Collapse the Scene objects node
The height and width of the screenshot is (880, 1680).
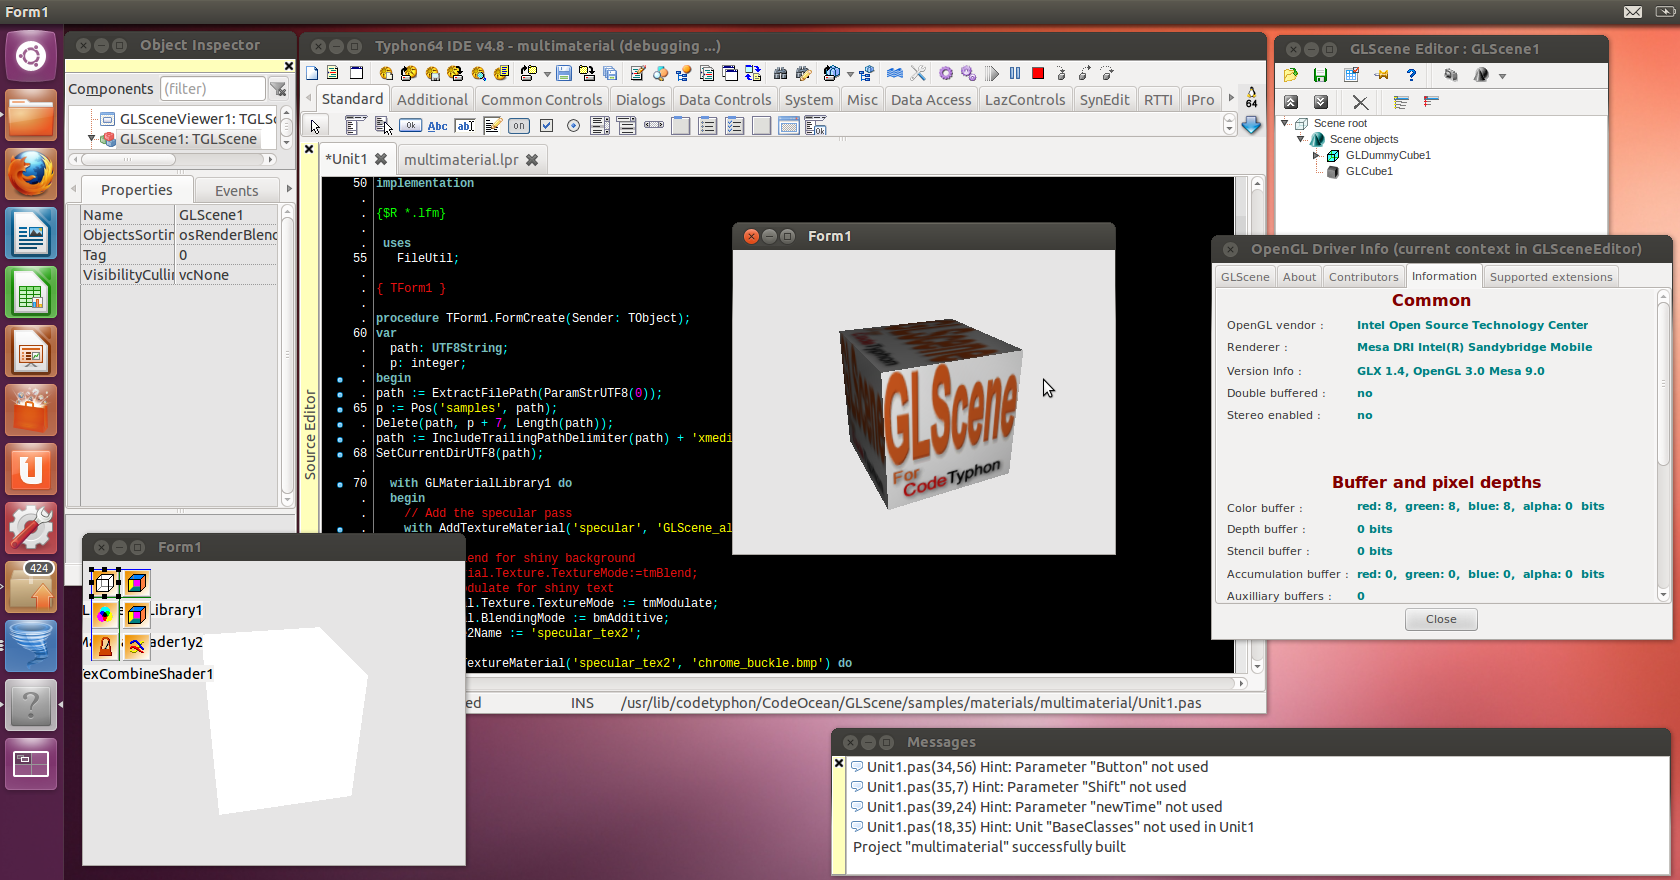[1301, 139]
